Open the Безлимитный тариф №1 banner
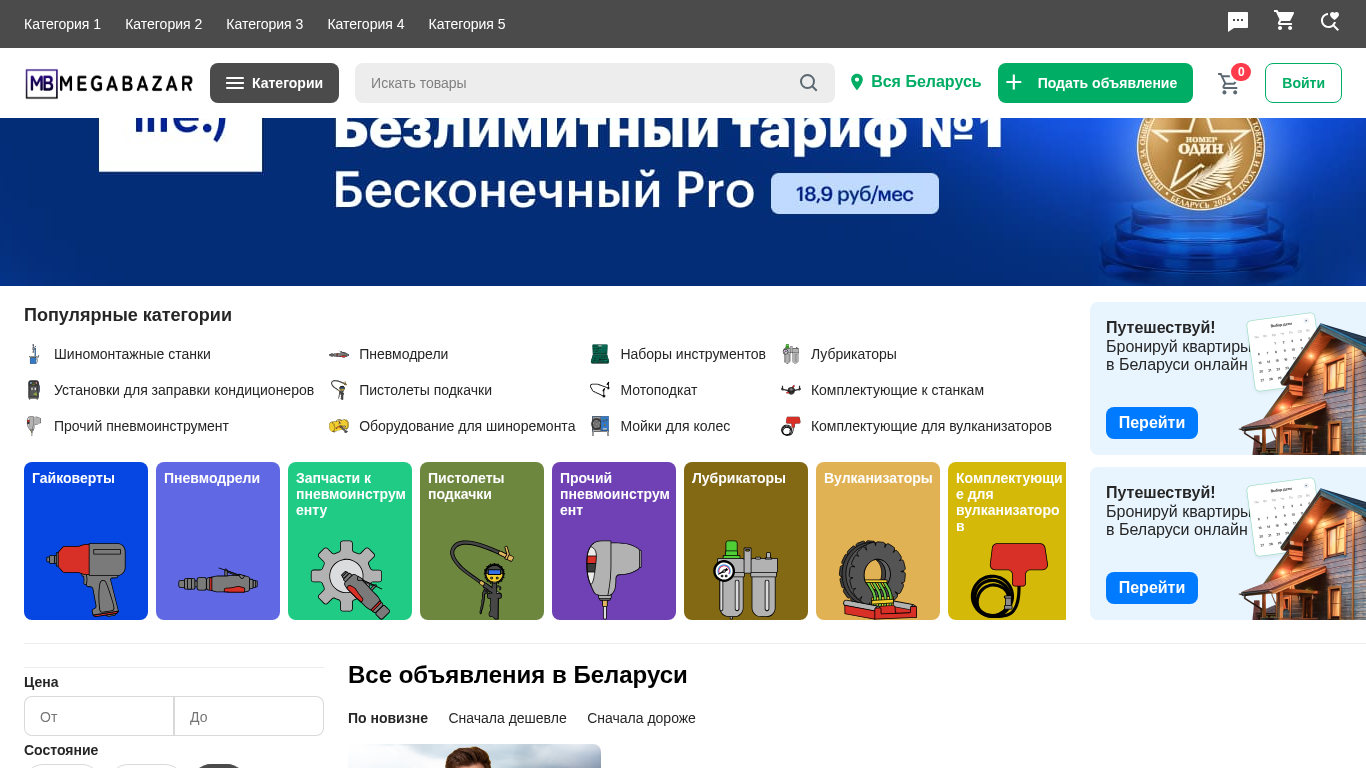 (683, 202)
